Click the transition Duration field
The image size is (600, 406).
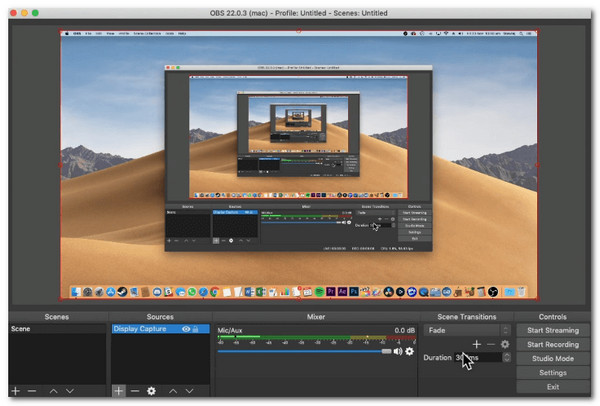click(x=478, y=357)
